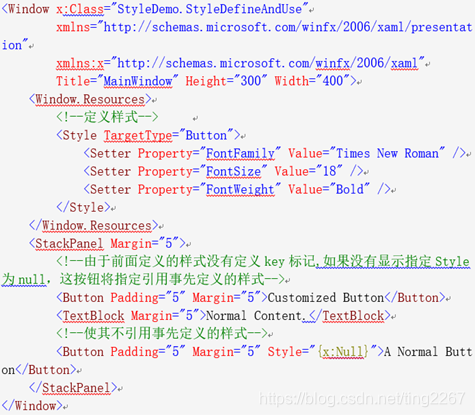Click the opening TextBlock tag name
Viewport: 475px width, 417px height.
click(93, 315)
